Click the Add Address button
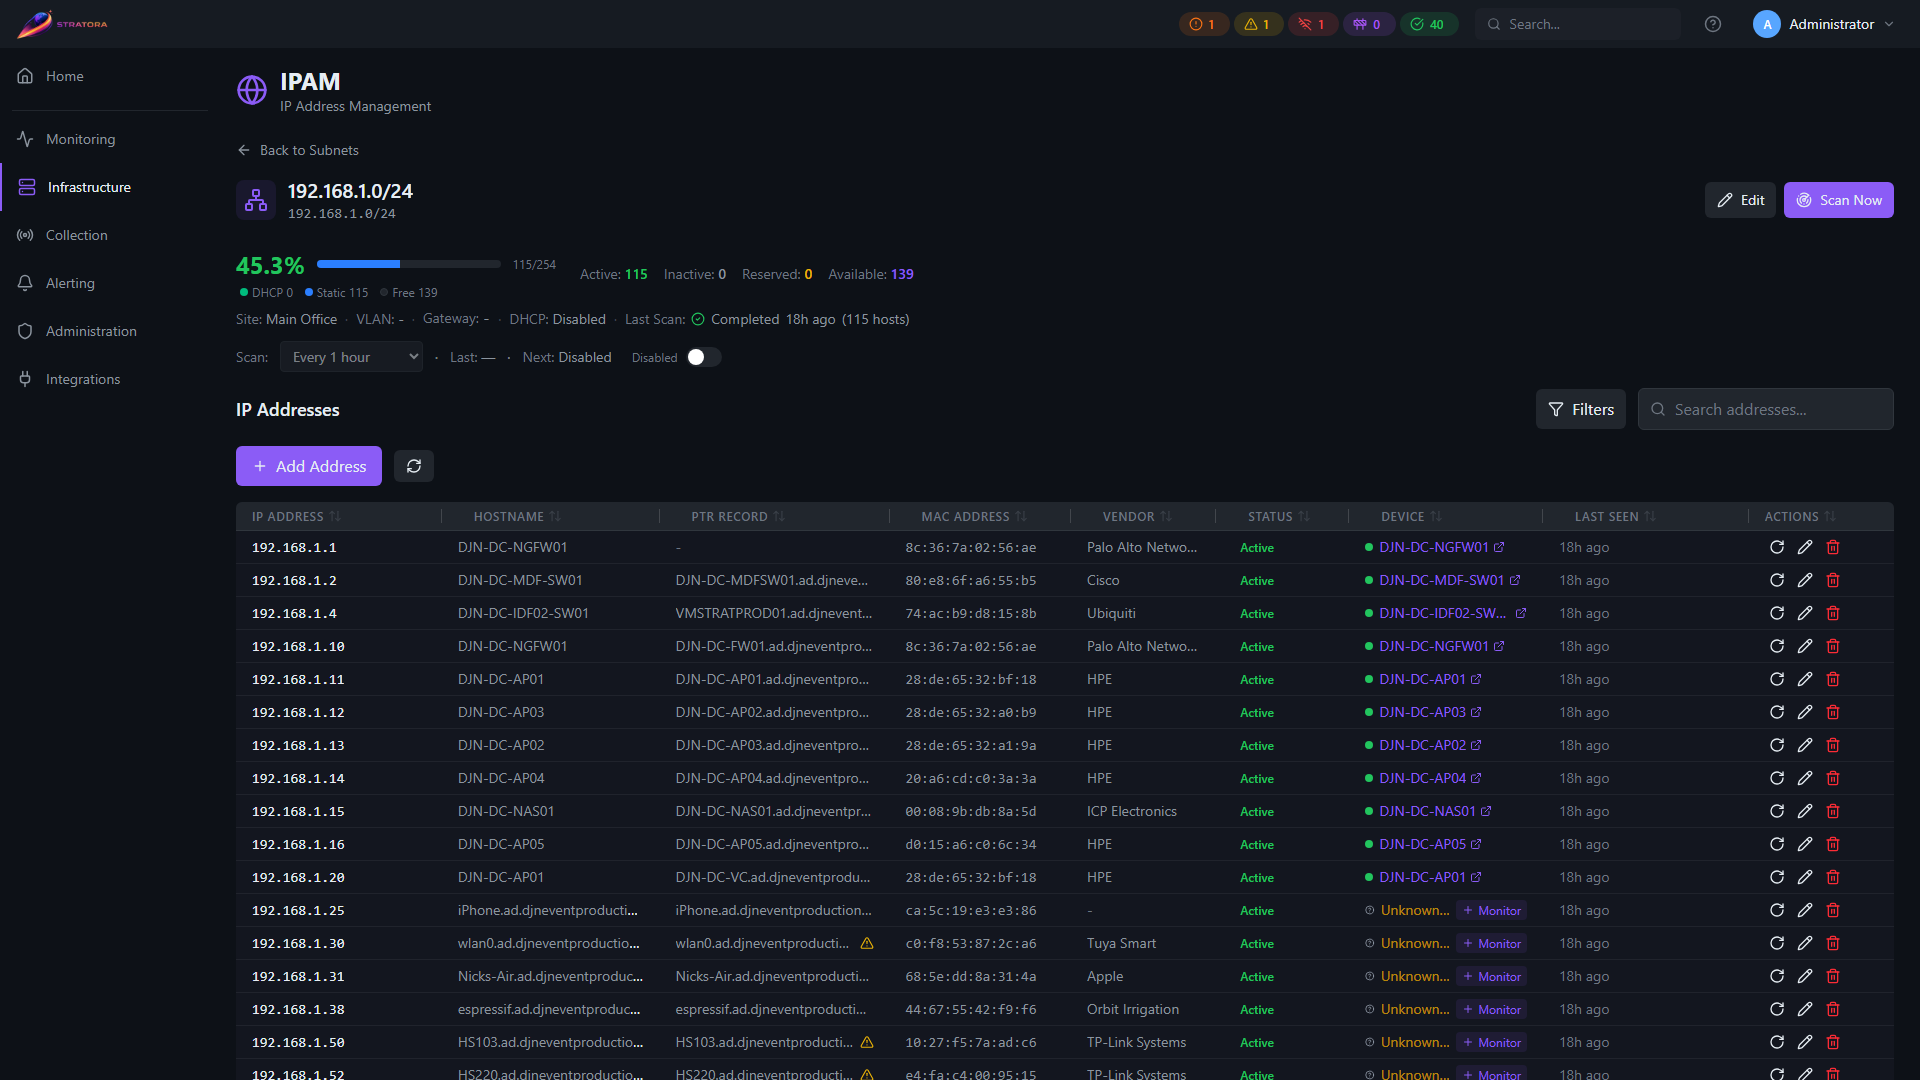1920x1080 pixels. point(309,466)
